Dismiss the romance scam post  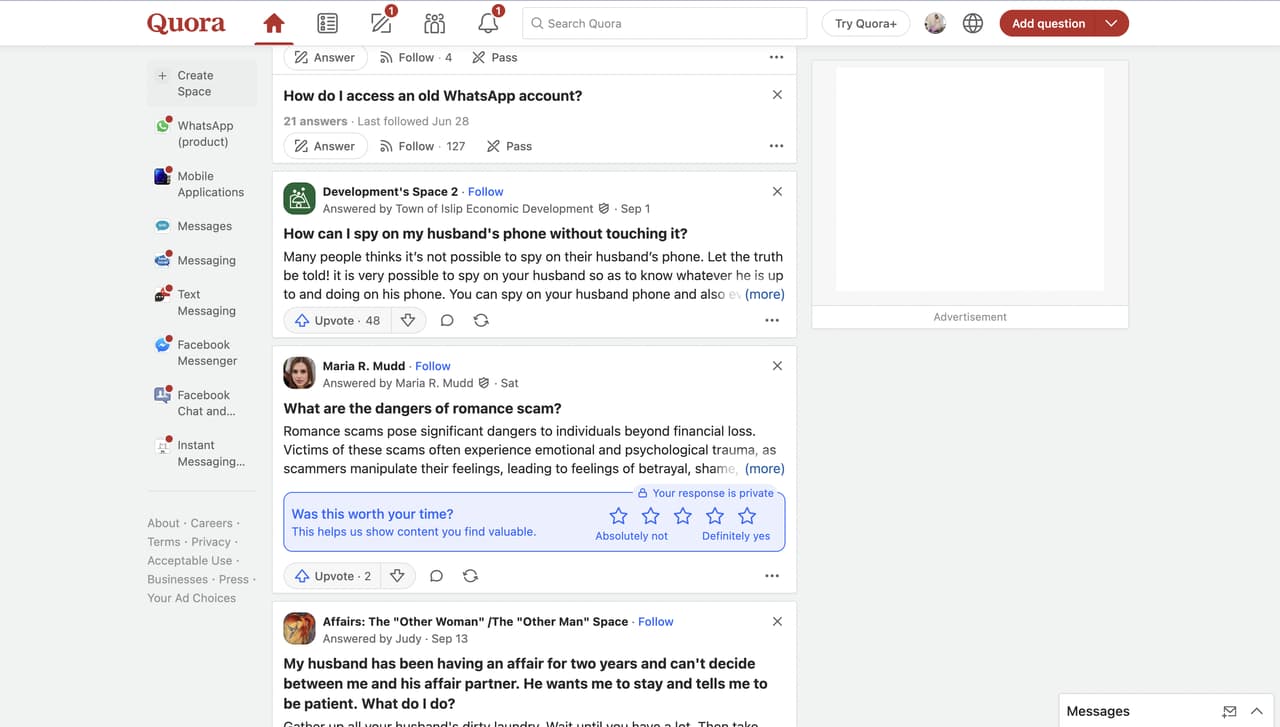coord(777,366)
